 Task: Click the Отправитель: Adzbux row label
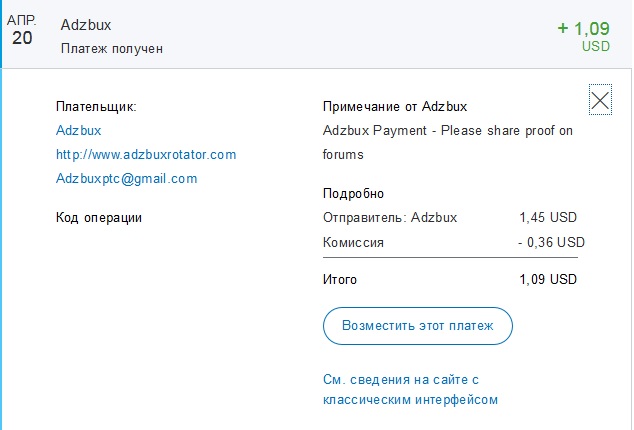pyautogui.click(x=390, y=218)
